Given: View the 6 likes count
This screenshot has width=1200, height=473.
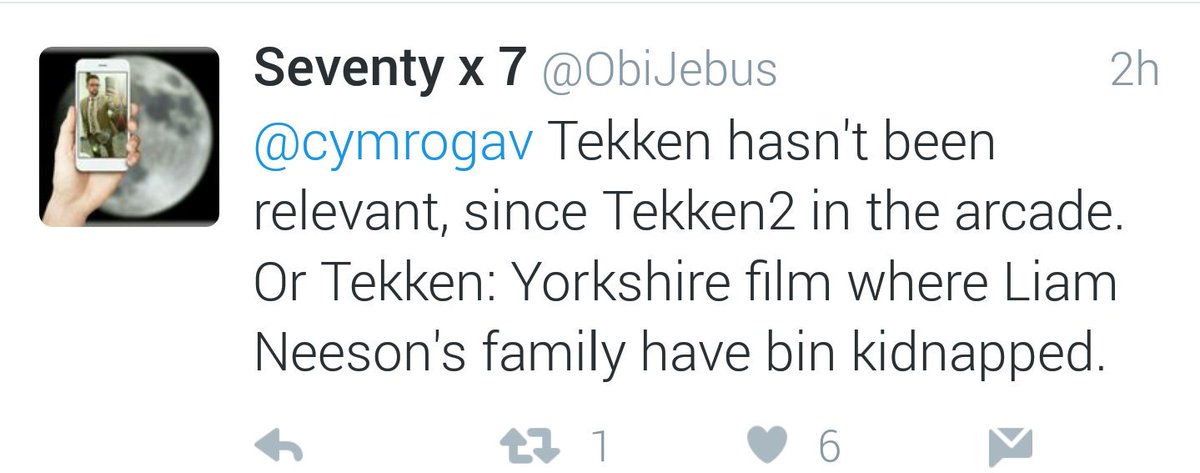Looking at the screenshot, I should pos(829,446).
